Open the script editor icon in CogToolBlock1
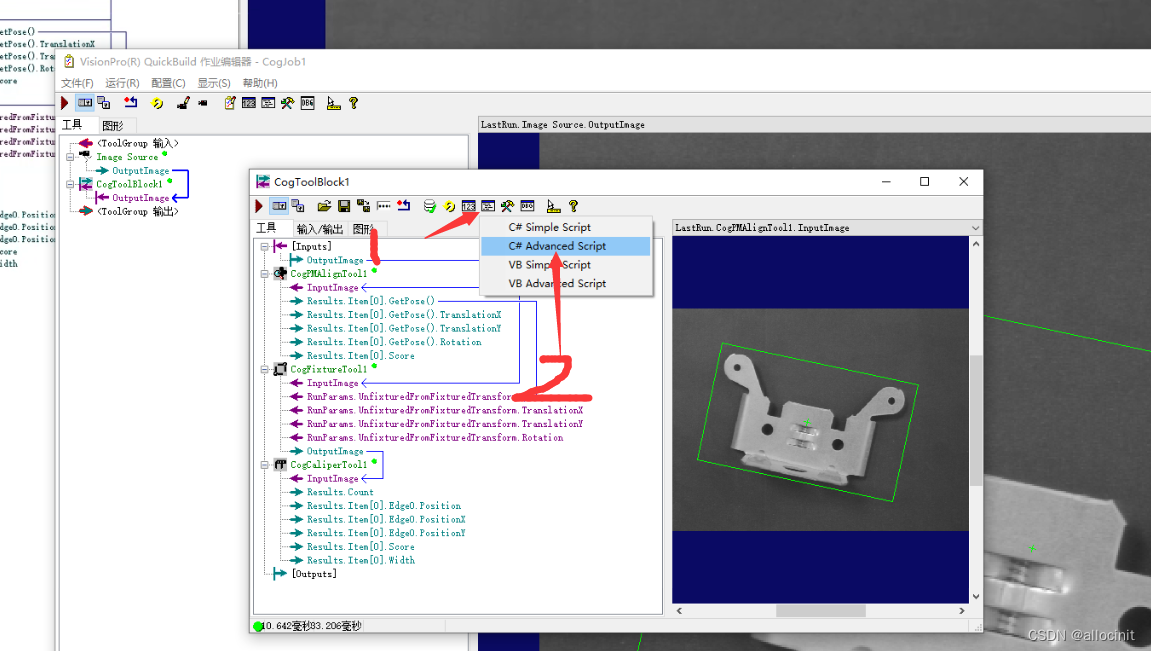Image resolution: width=1151 pixels, height=651 pixels. (488, 206)
